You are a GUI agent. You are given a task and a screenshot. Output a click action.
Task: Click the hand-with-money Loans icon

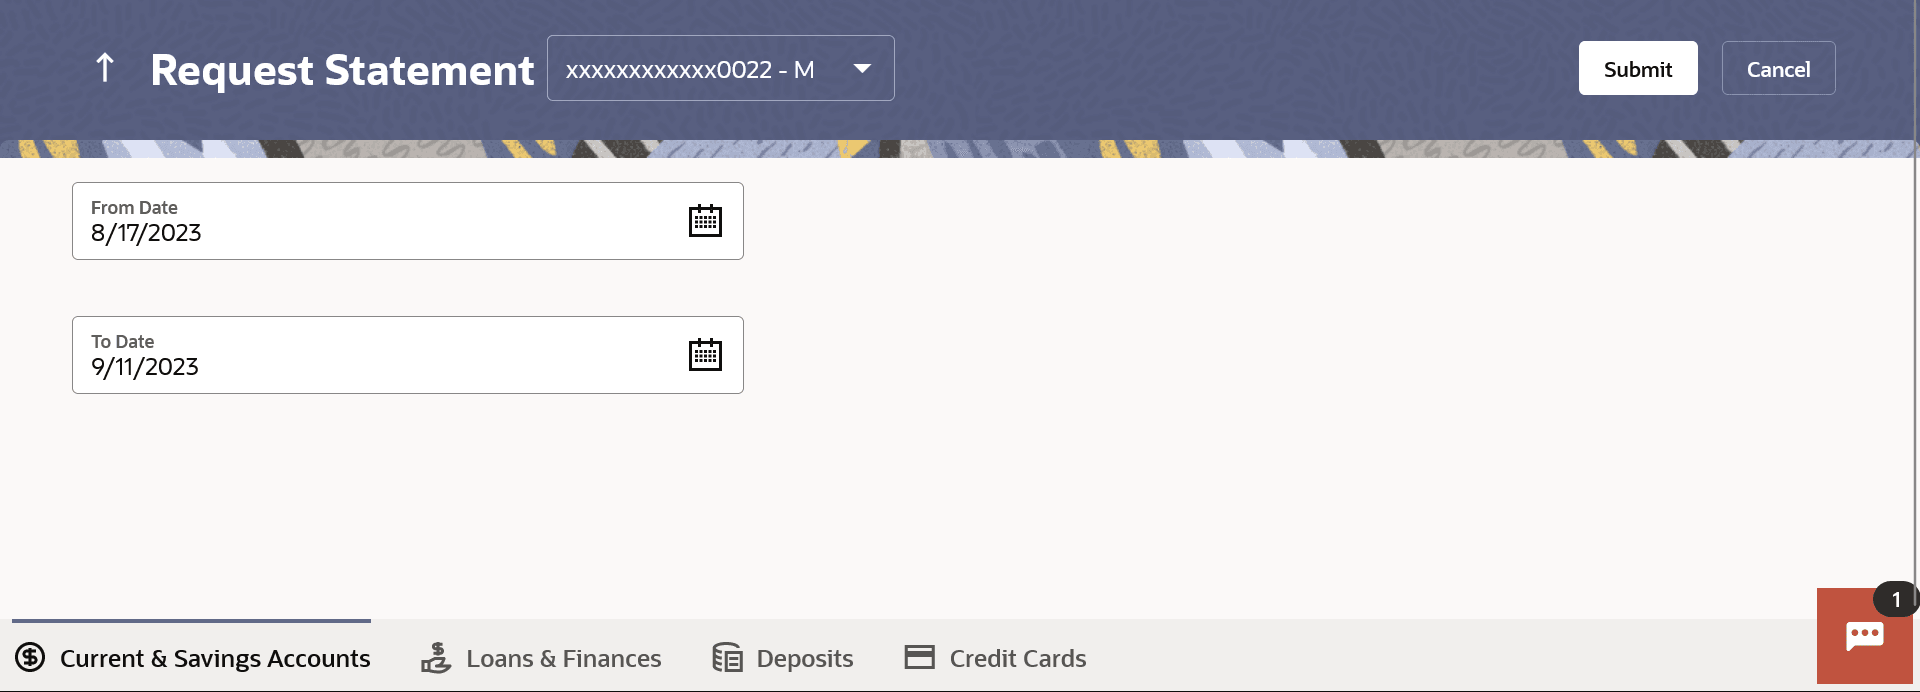point(436,657)
